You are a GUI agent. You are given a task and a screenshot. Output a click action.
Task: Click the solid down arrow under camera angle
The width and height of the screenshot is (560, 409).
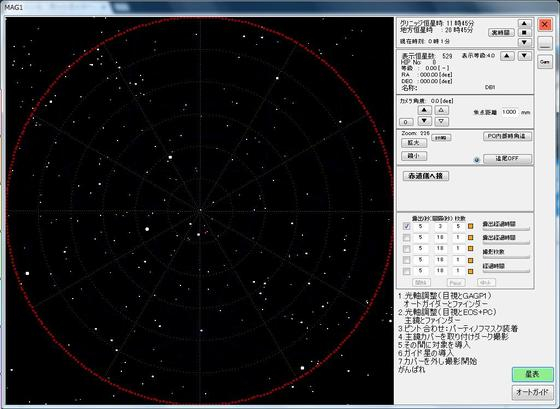click(424, 121)
